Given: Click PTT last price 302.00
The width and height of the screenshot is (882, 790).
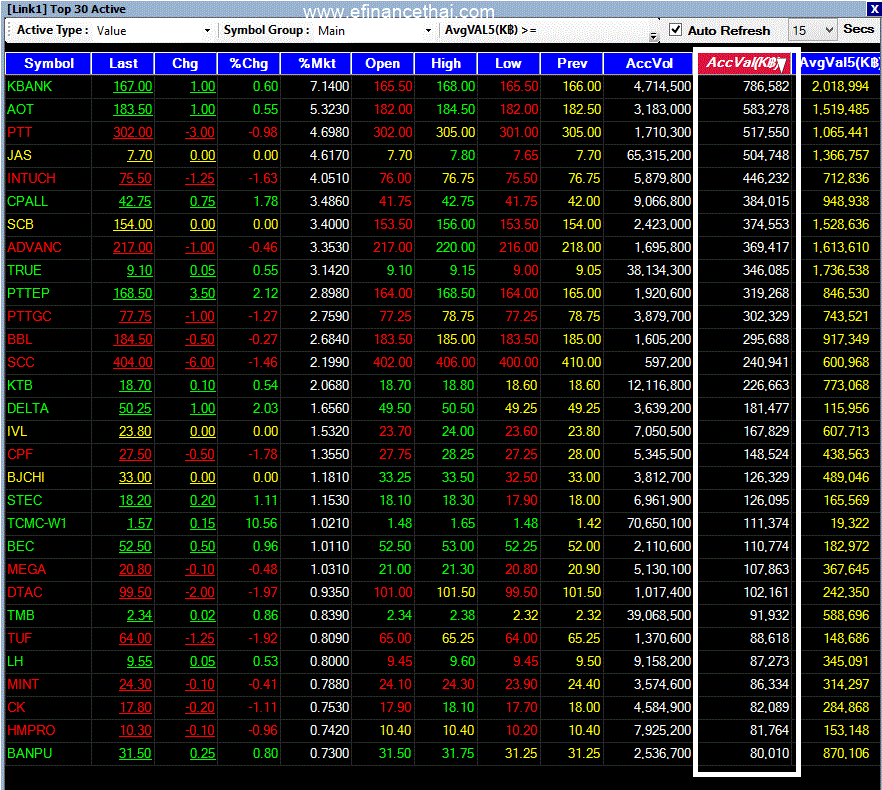Looking at the screenshot, I should [x=133, y=133].
